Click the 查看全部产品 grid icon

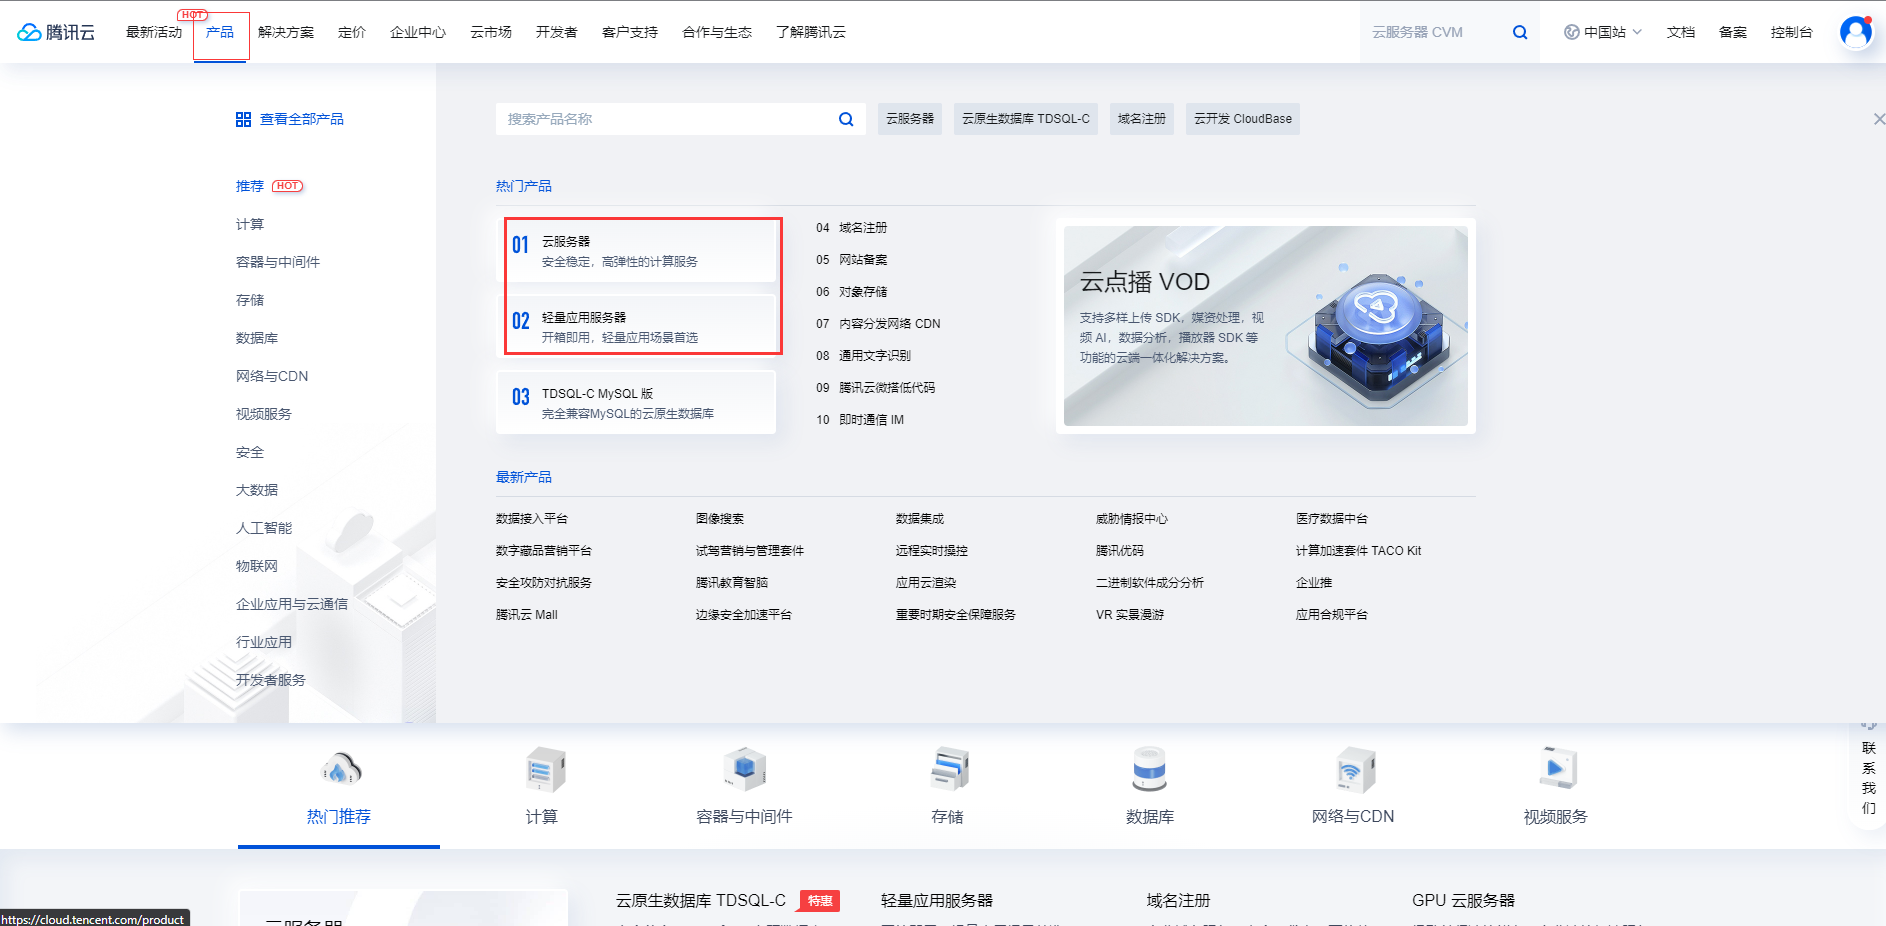(x=243, y=119)
